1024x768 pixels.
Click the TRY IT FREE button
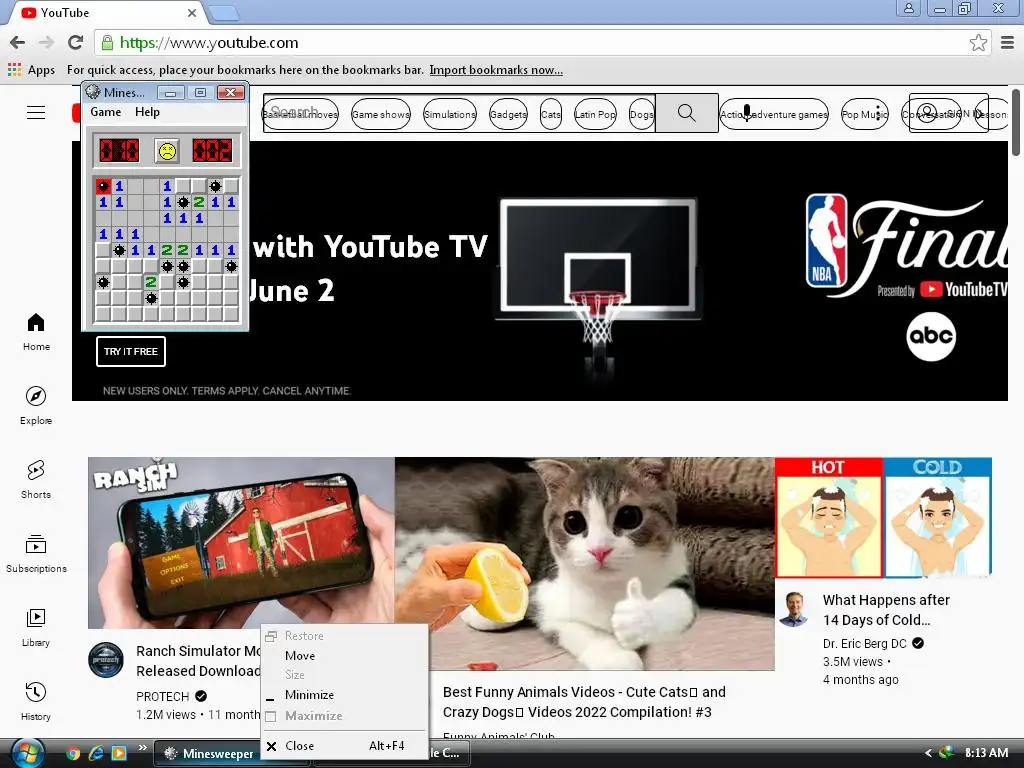pyautogui.click(x=131, y=351)
